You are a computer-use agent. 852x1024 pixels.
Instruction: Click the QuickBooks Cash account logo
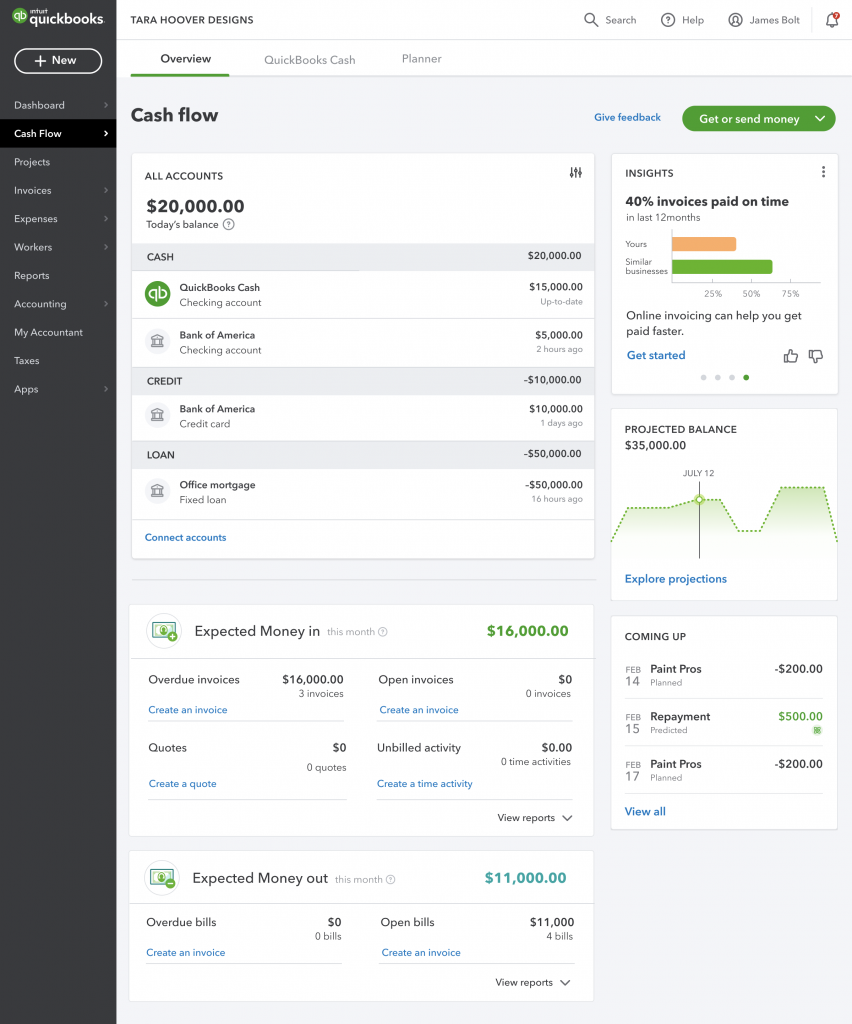[157, 294]
